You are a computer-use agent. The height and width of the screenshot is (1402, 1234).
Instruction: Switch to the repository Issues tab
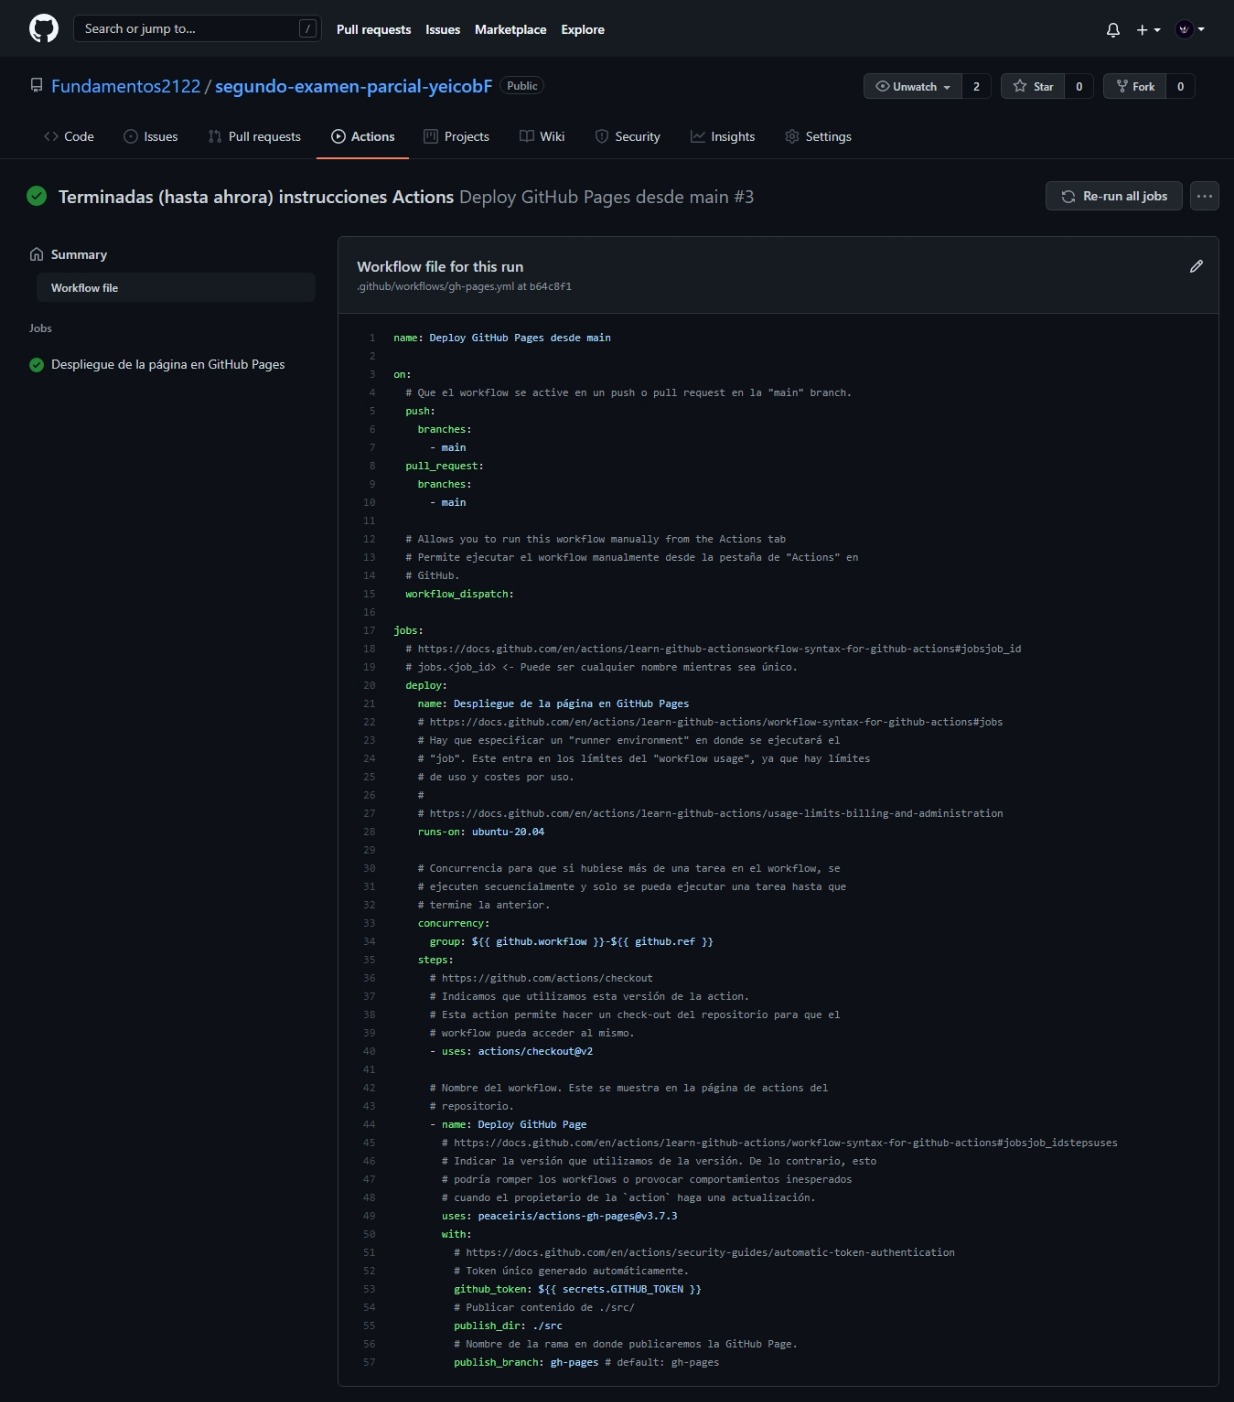coord(151,137)
